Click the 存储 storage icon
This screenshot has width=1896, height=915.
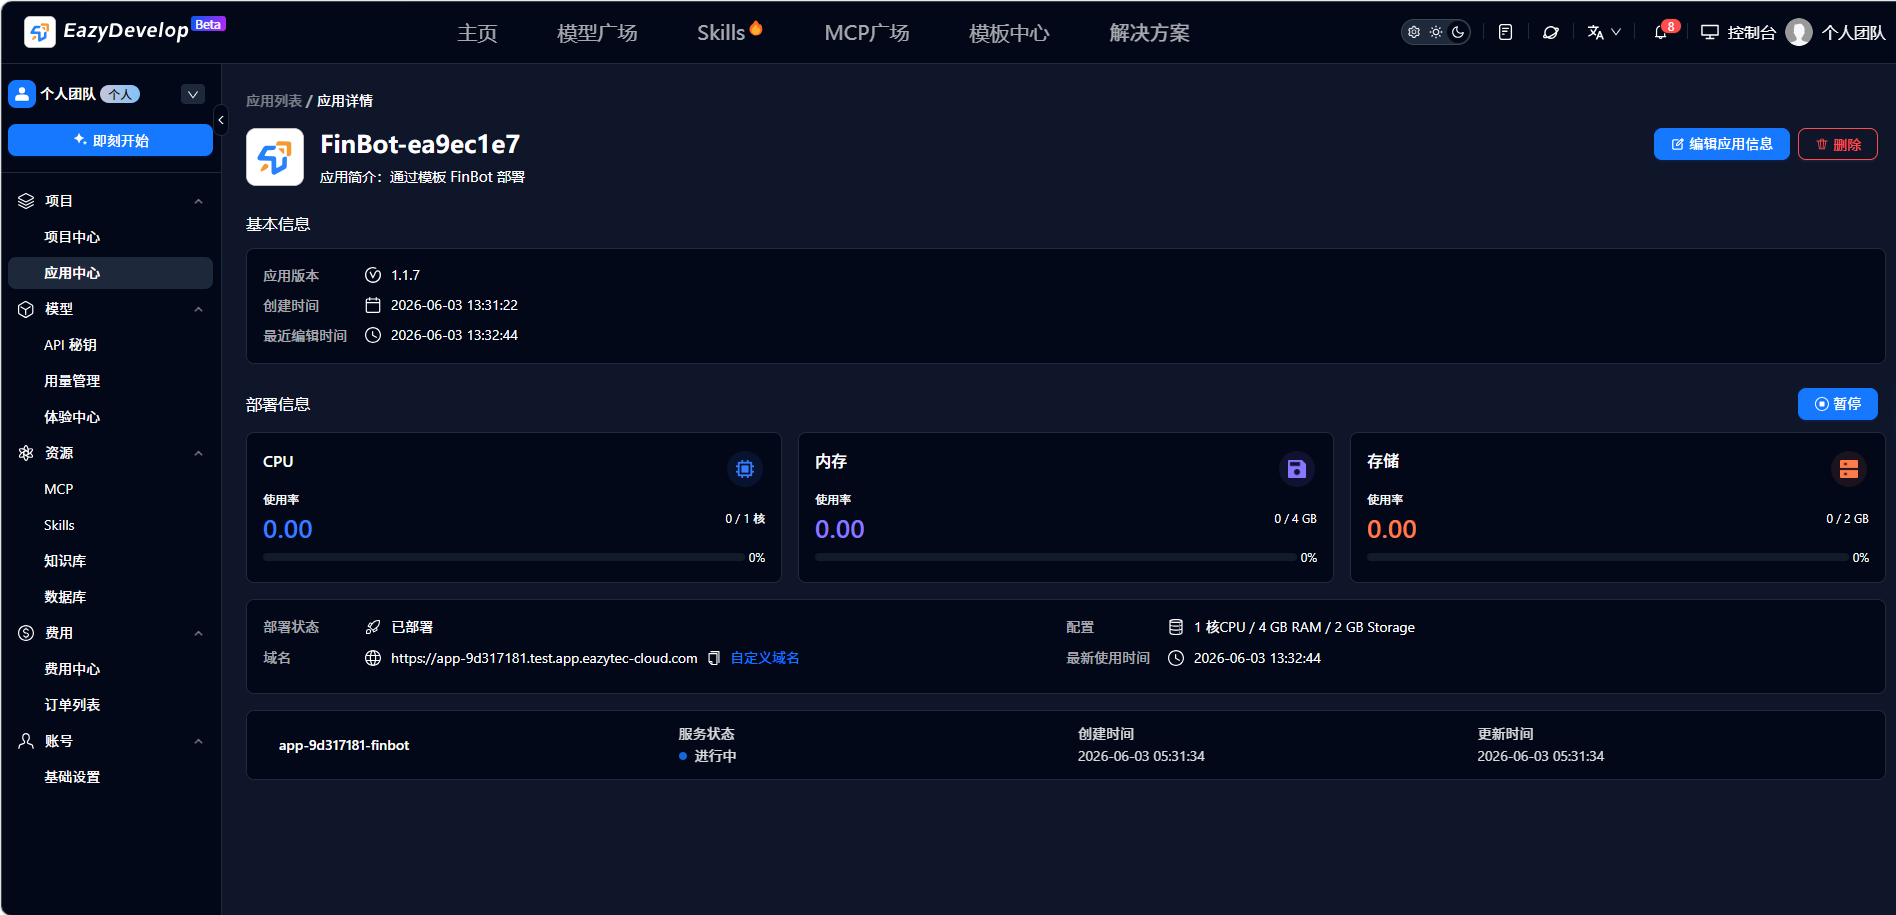click(1849, 468)
